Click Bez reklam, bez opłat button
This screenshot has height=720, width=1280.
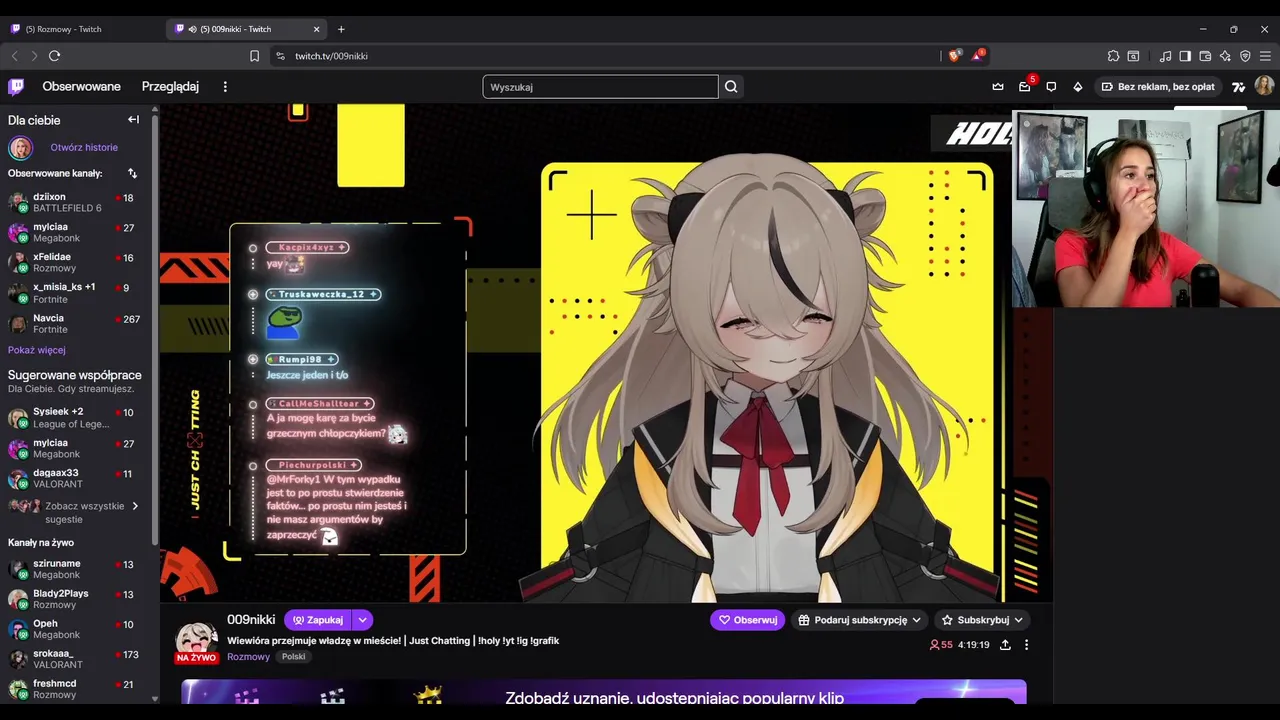coord(1158,87)
